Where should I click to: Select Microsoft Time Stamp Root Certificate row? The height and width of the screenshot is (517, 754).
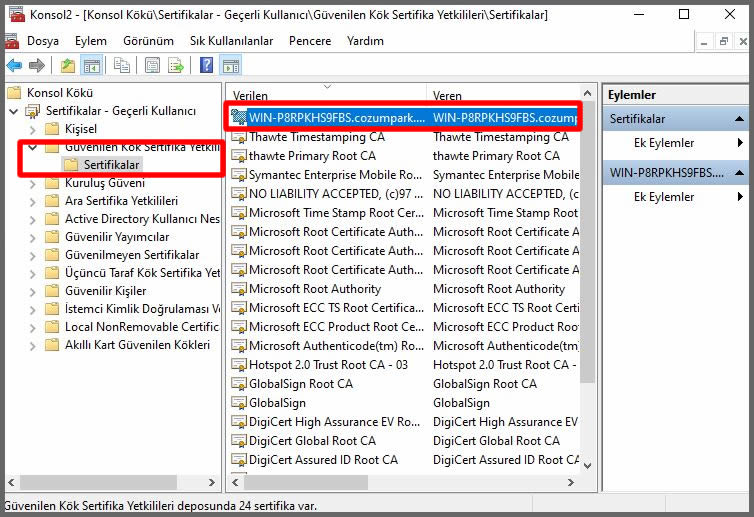click(x=404, y=213)
